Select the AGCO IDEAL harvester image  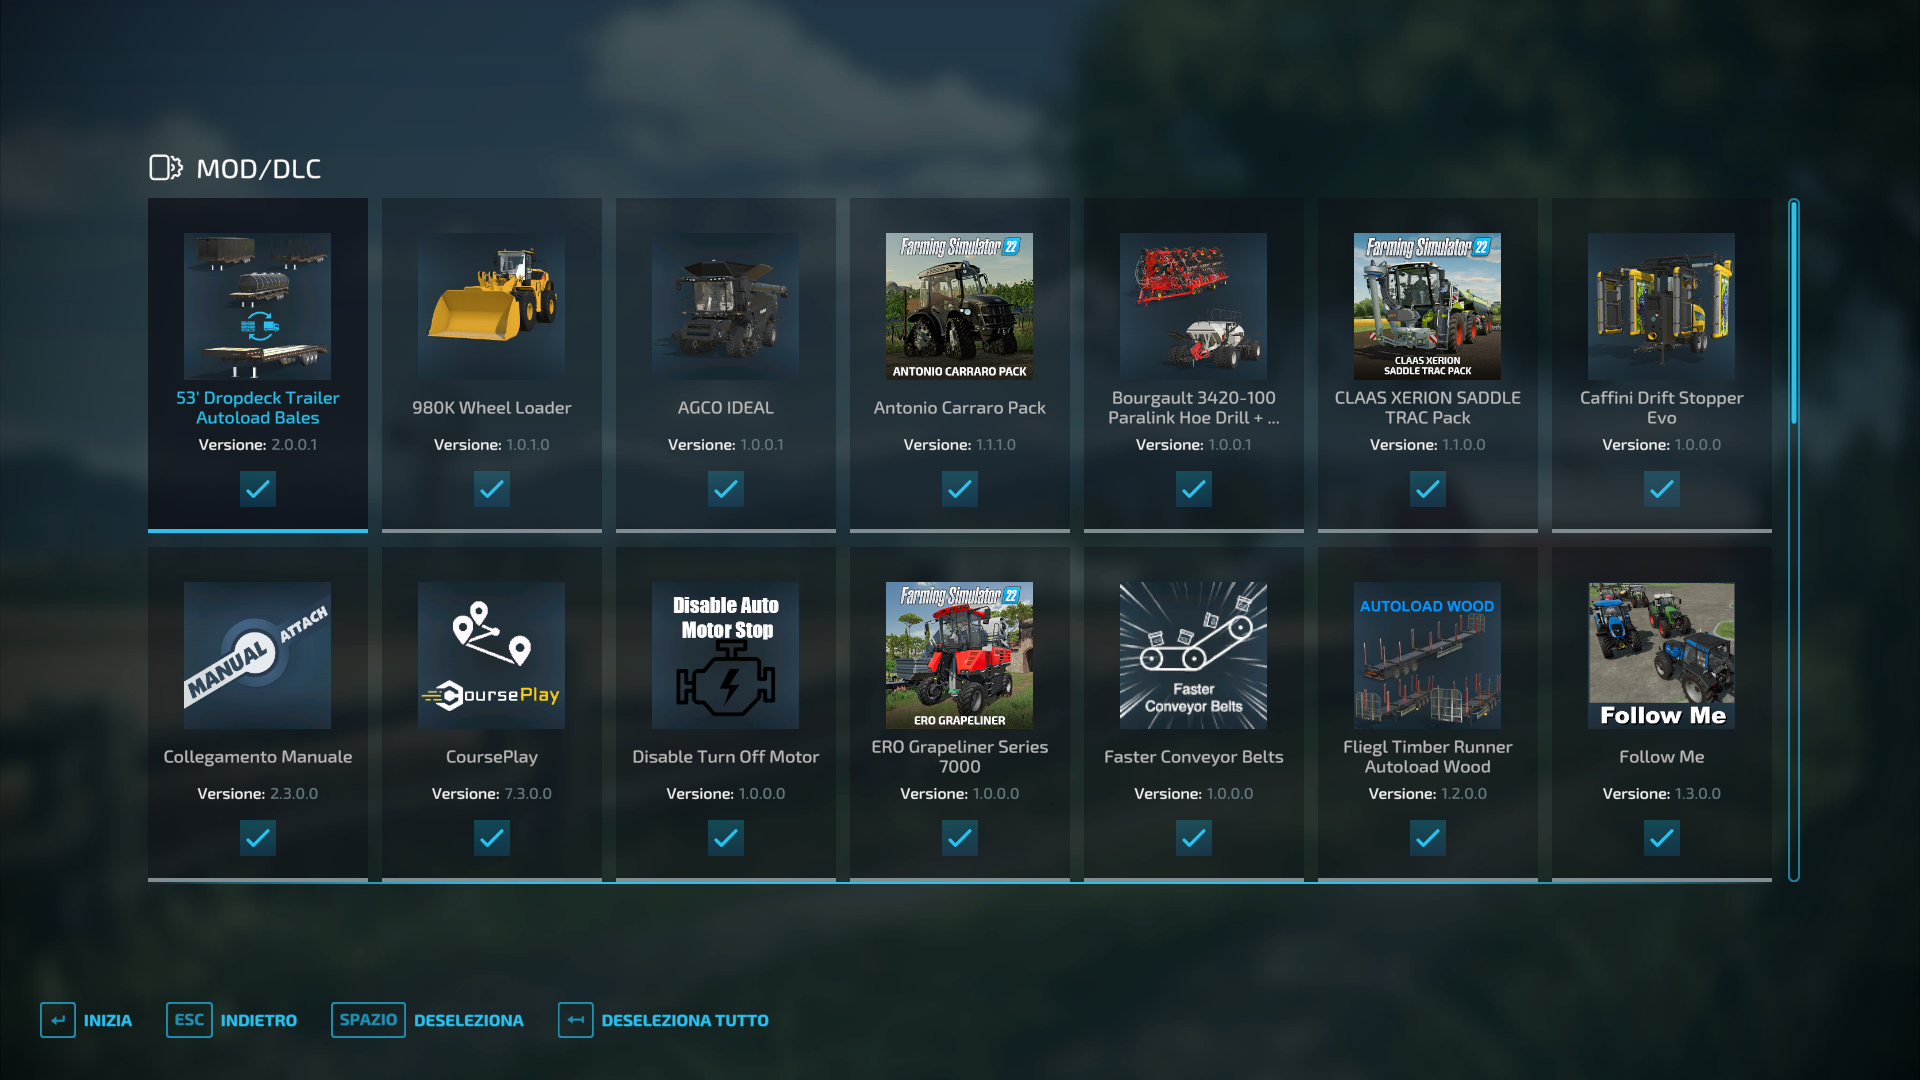tap(725, 306)
